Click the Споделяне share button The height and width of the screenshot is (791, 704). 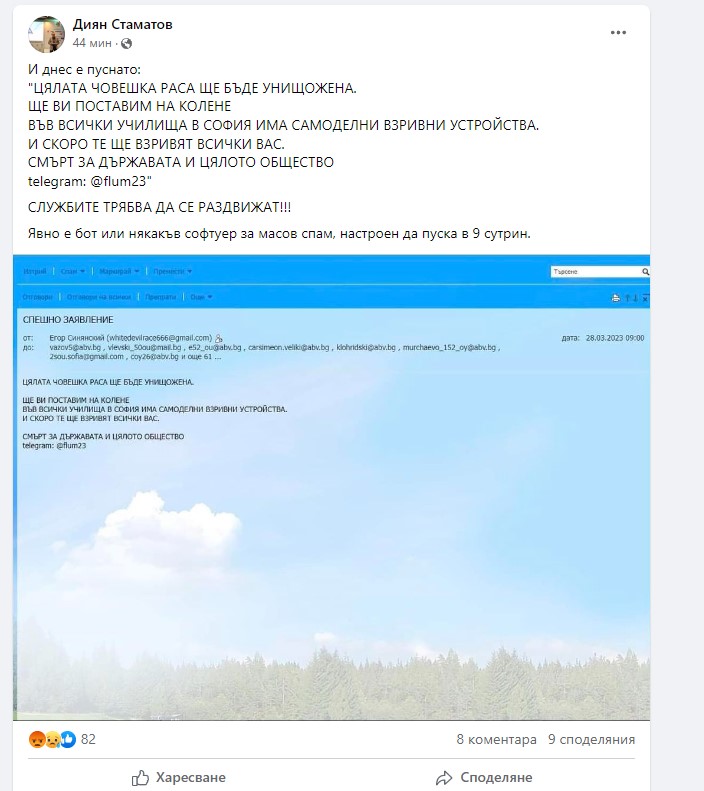484,777
